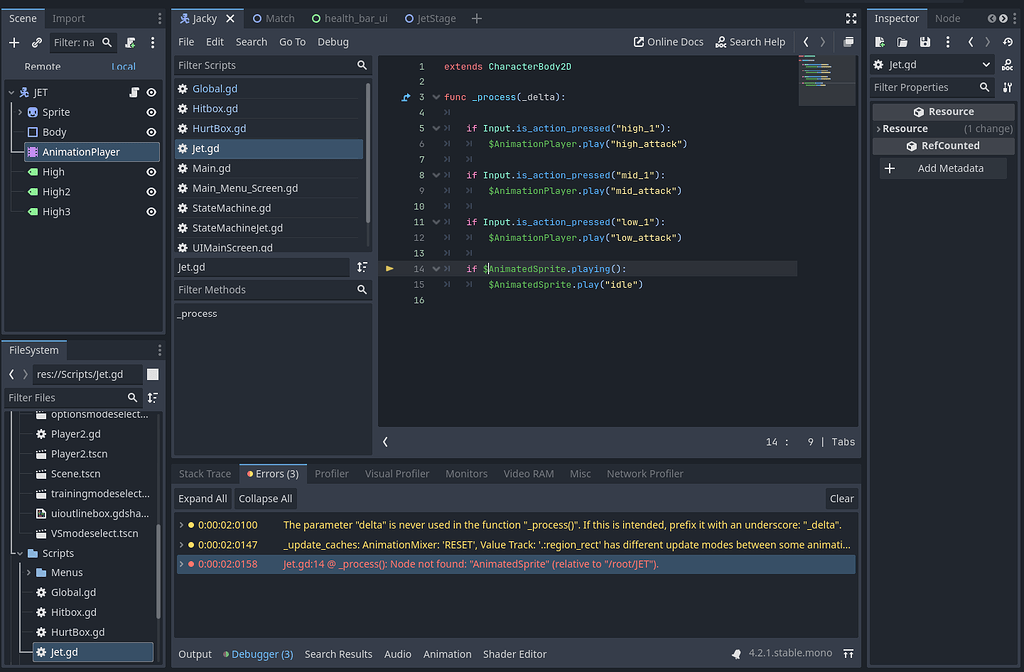Toggle visibility of the High2 node
The image size is (1024, 672).
(151, 192)
